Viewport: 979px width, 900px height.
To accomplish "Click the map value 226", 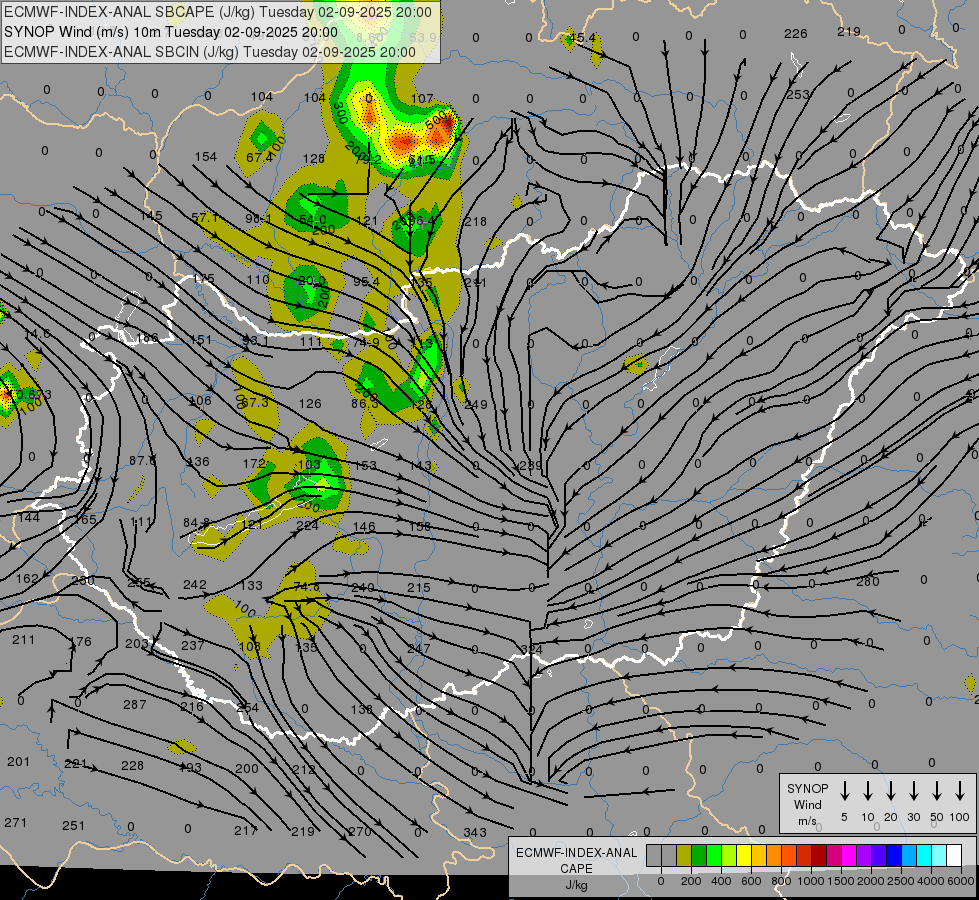I will tap(795, 34).
